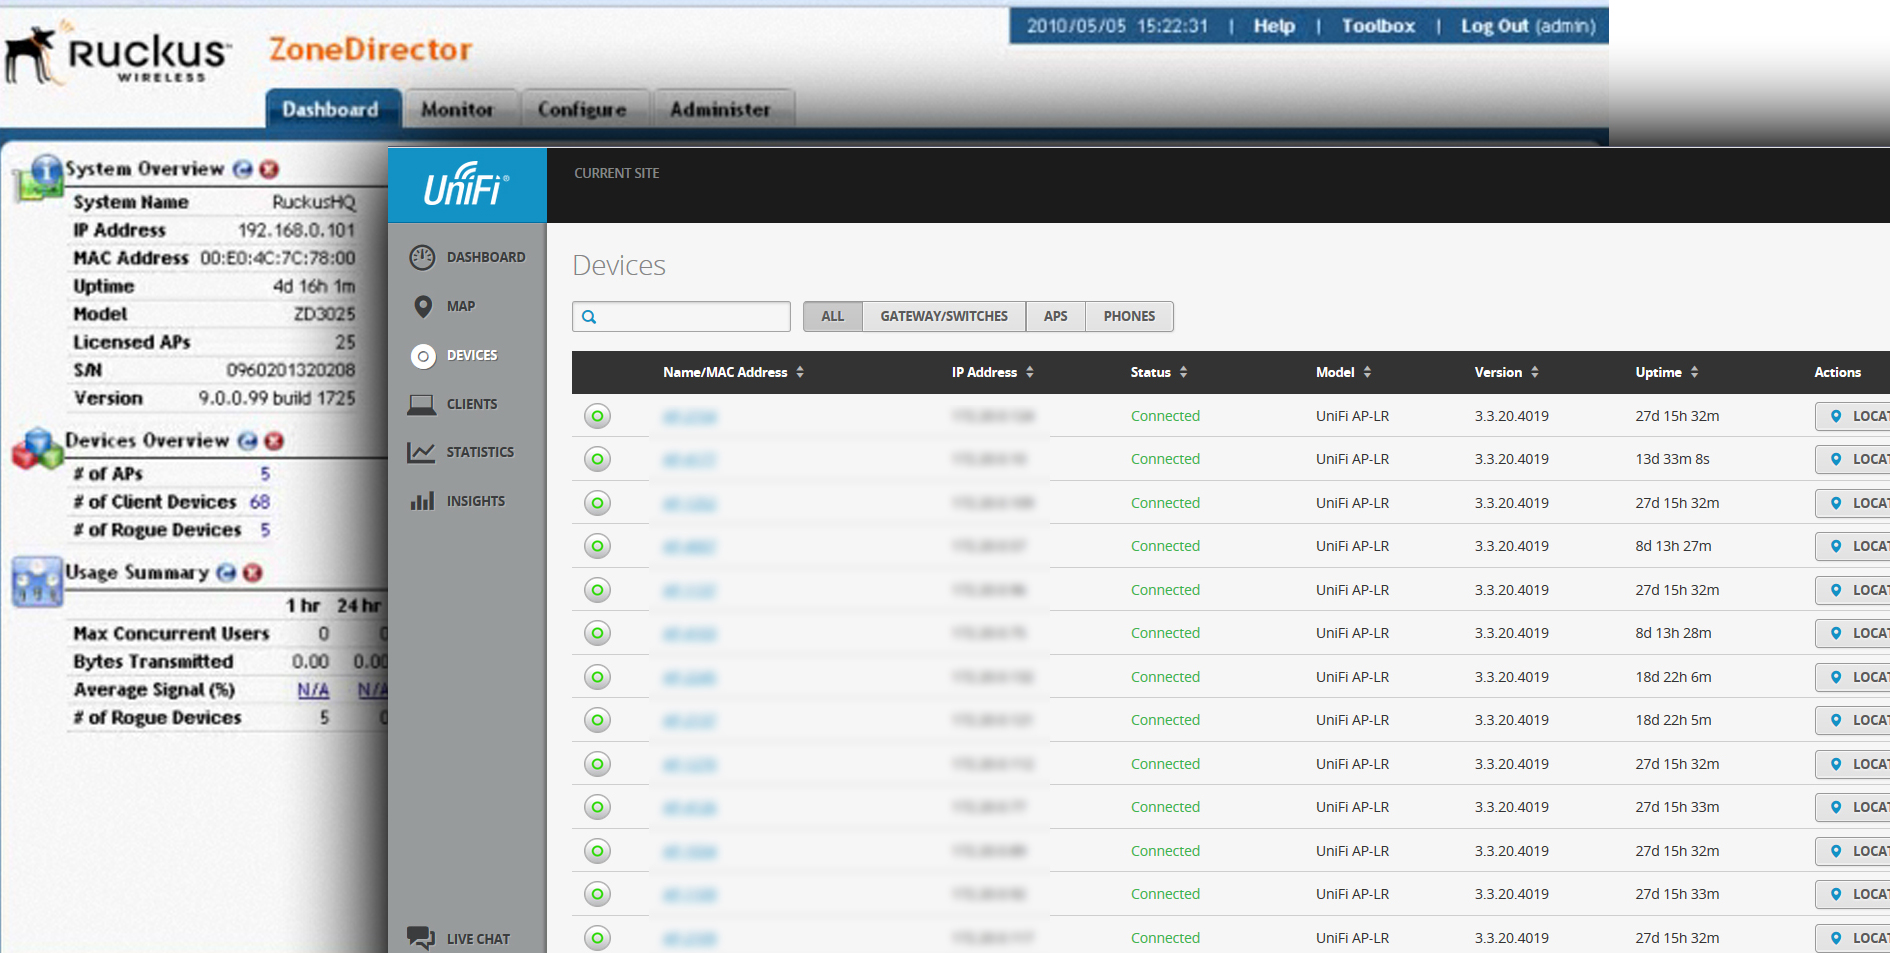Locate the device with uptime 18d 22h 6m
This screenshot has width=1890, height=953.
click(x=1852, y=677)
